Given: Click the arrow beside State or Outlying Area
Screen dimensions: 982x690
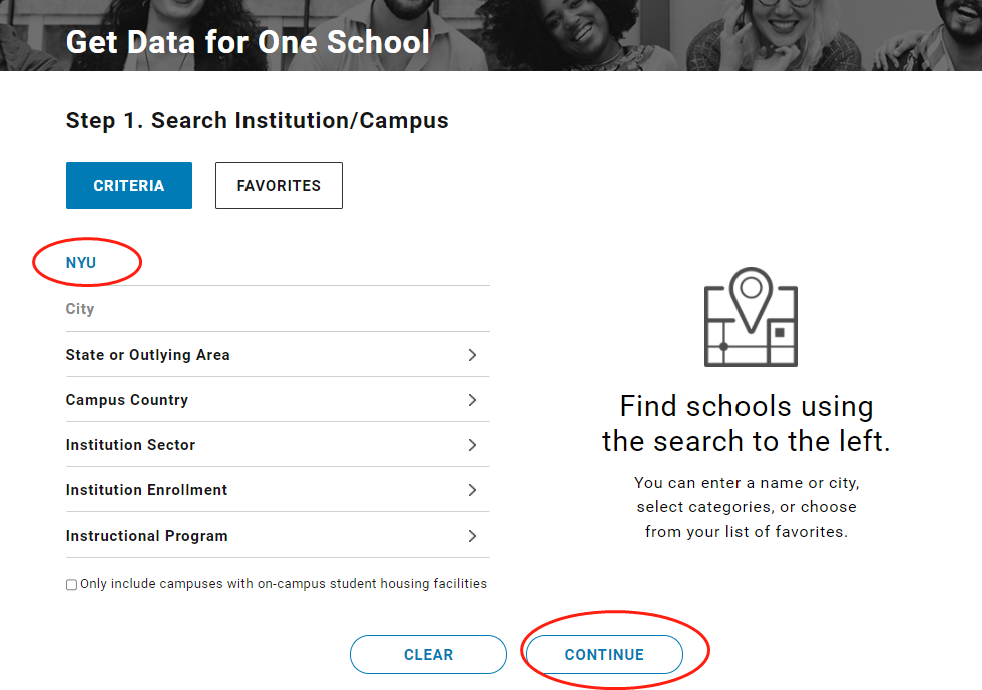Looking at the screenshot, I should (x=472, y=355).
